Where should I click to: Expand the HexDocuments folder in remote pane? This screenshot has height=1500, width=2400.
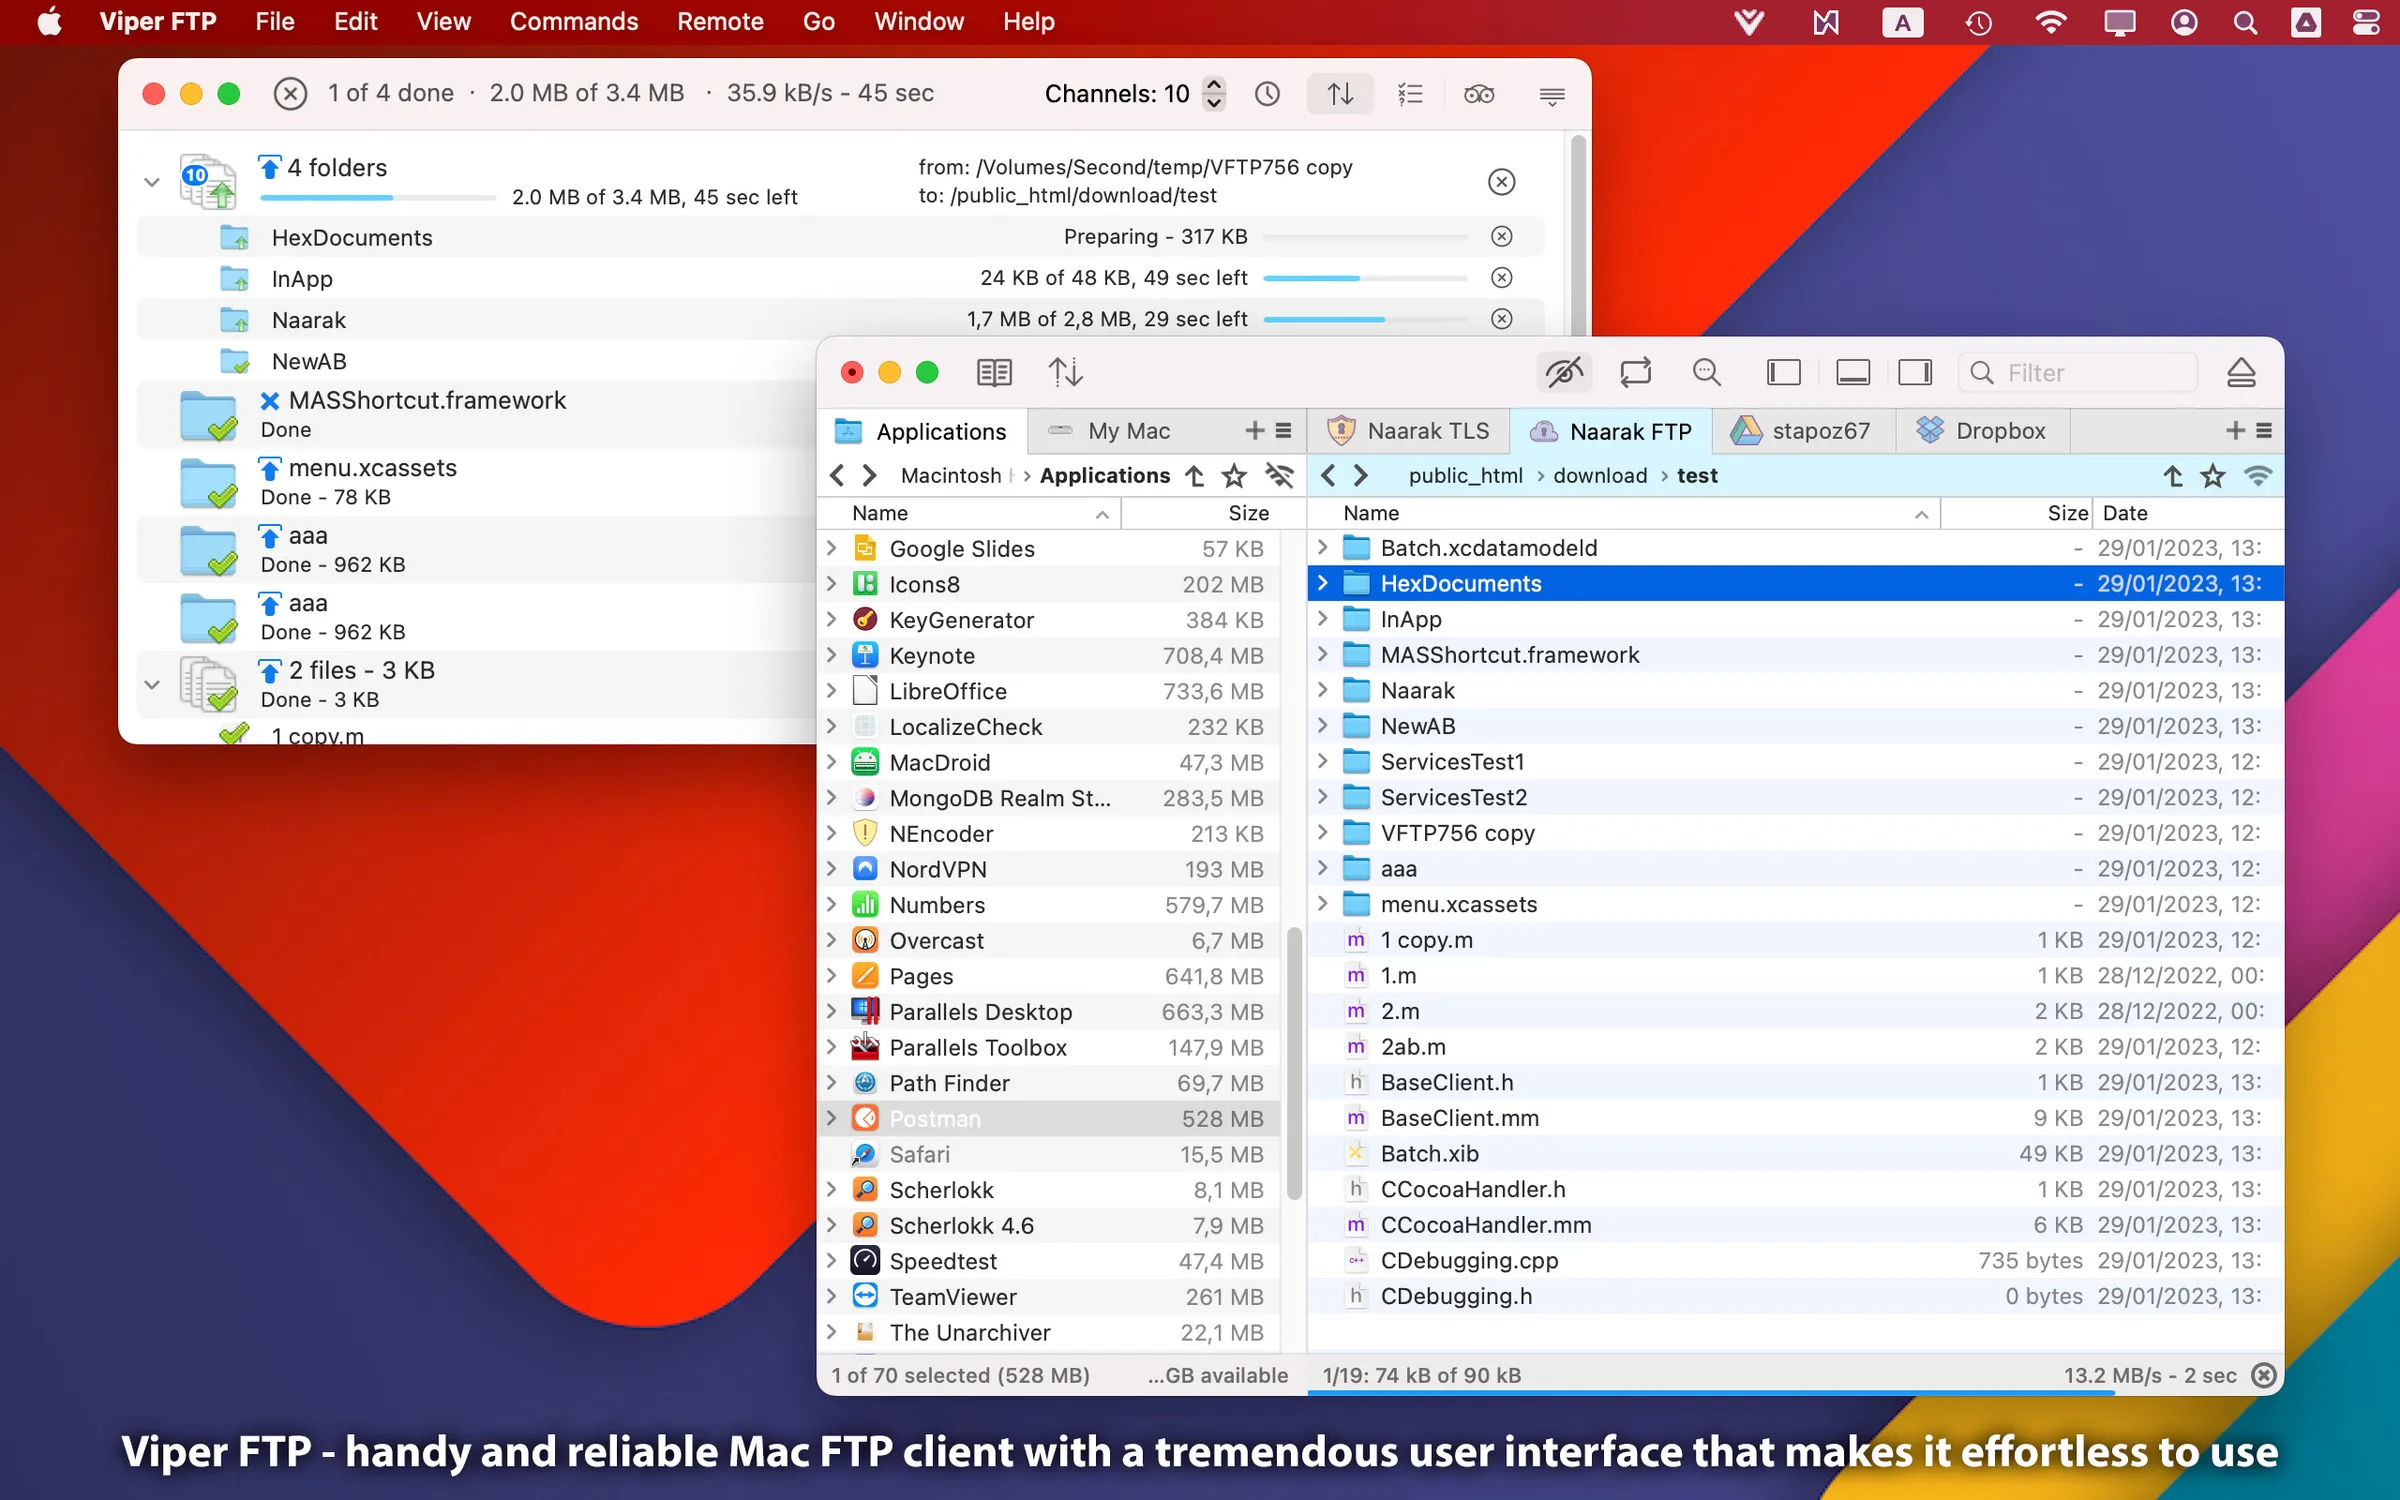pyautogui.click(x=1322, y=583)
